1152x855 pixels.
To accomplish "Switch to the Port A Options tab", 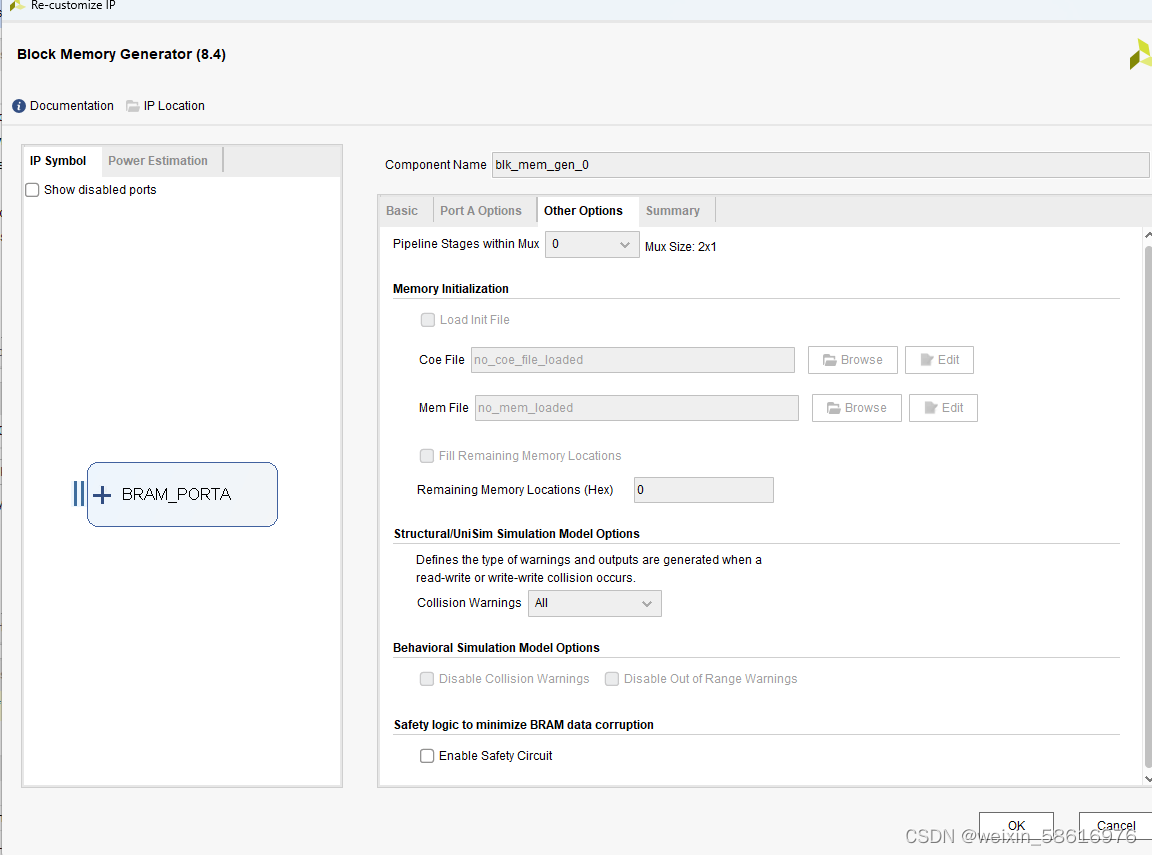I will click(x=480, y=211).
